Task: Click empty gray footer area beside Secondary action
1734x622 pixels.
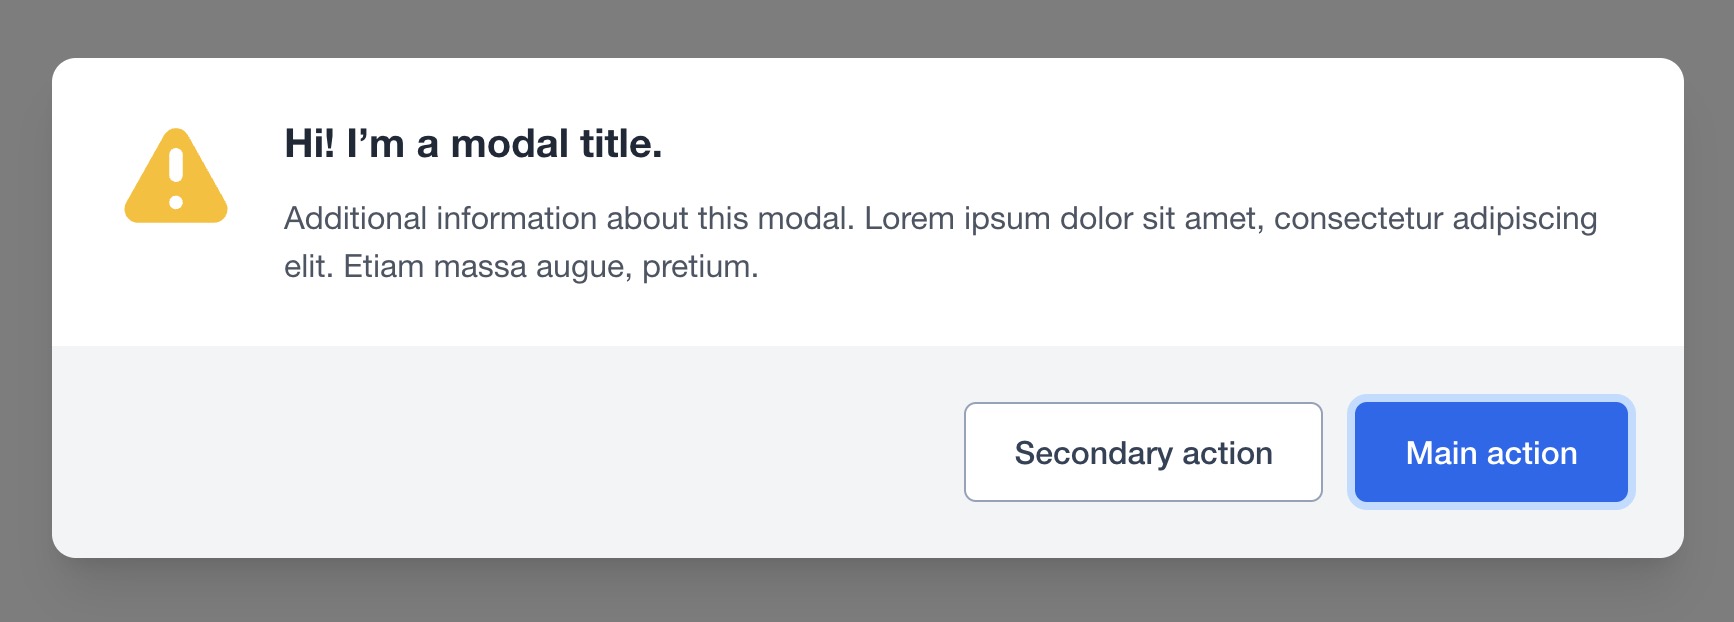Action: (x=500, y=452)
